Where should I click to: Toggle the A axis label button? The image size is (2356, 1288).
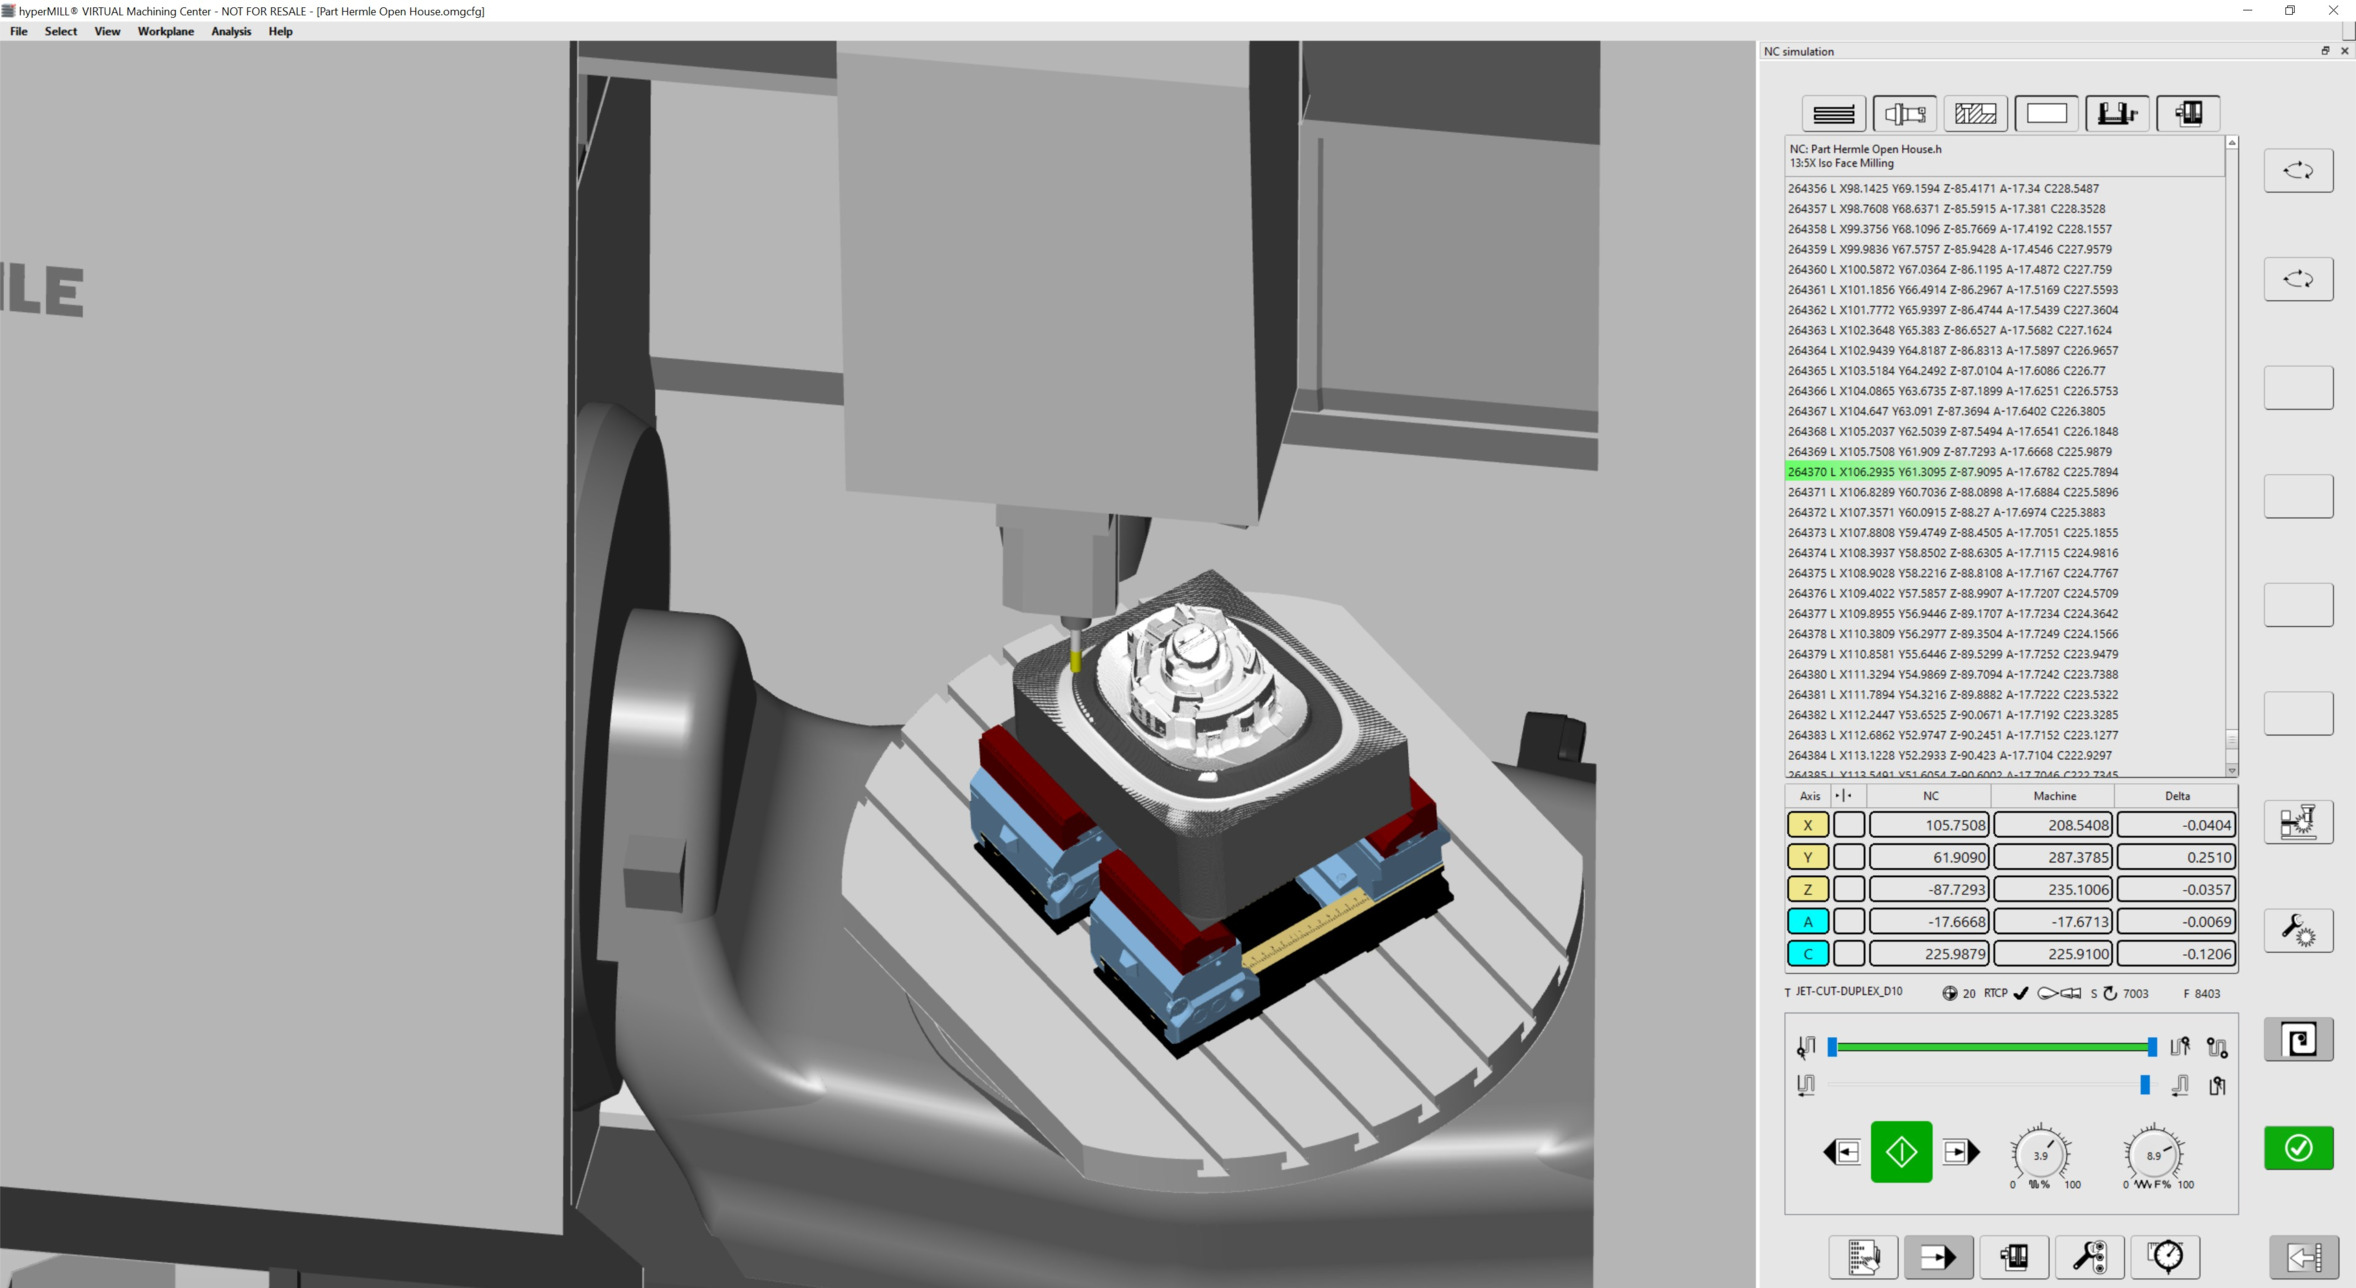(1807, 921)
